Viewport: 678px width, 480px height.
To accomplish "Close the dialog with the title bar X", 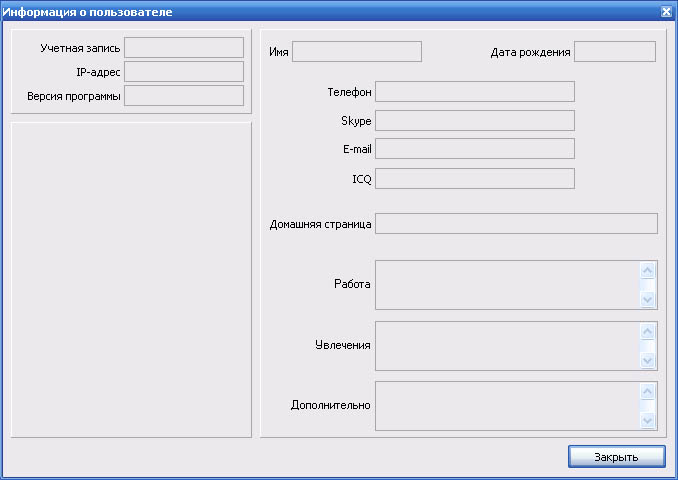I will 666,12.
